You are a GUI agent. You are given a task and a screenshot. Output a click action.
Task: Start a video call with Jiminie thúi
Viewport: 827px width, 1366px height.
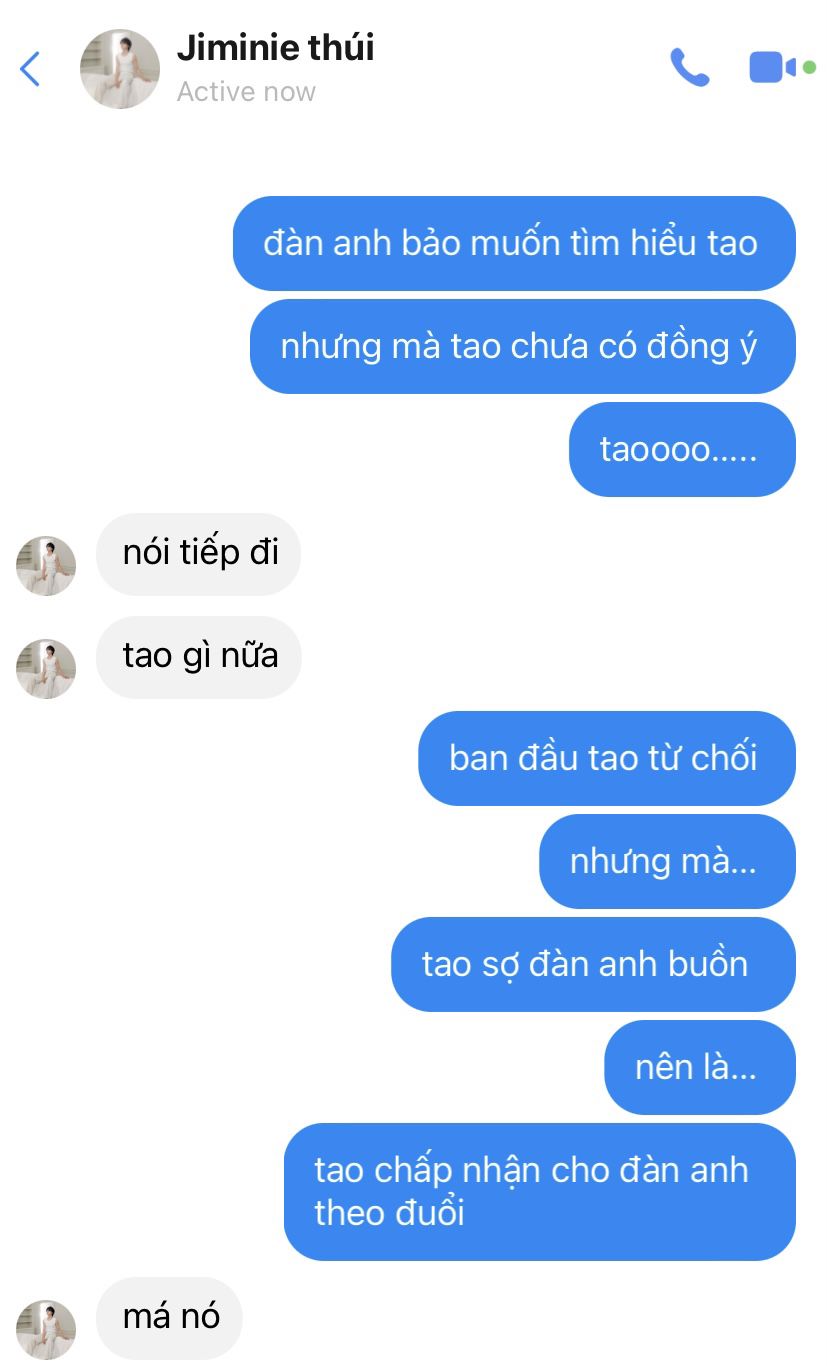(x=781, y=68)
